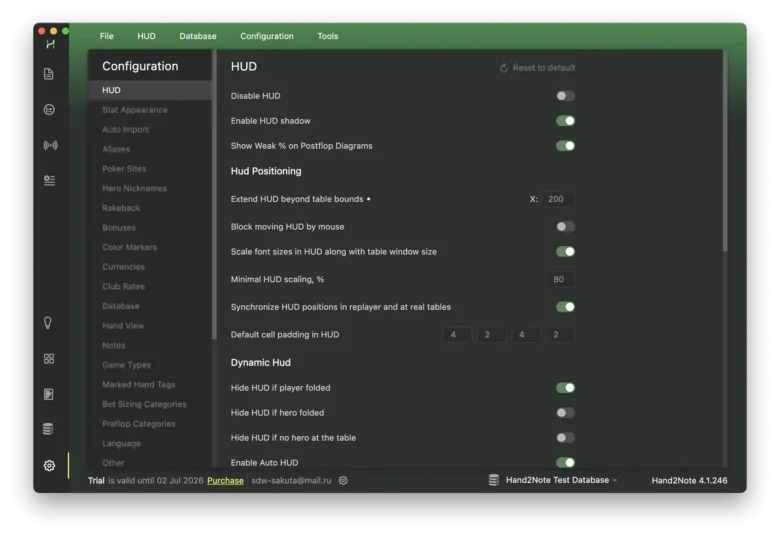The image size is (780, 537).
Task: Open the HUD menu
Action: (146, 36)
